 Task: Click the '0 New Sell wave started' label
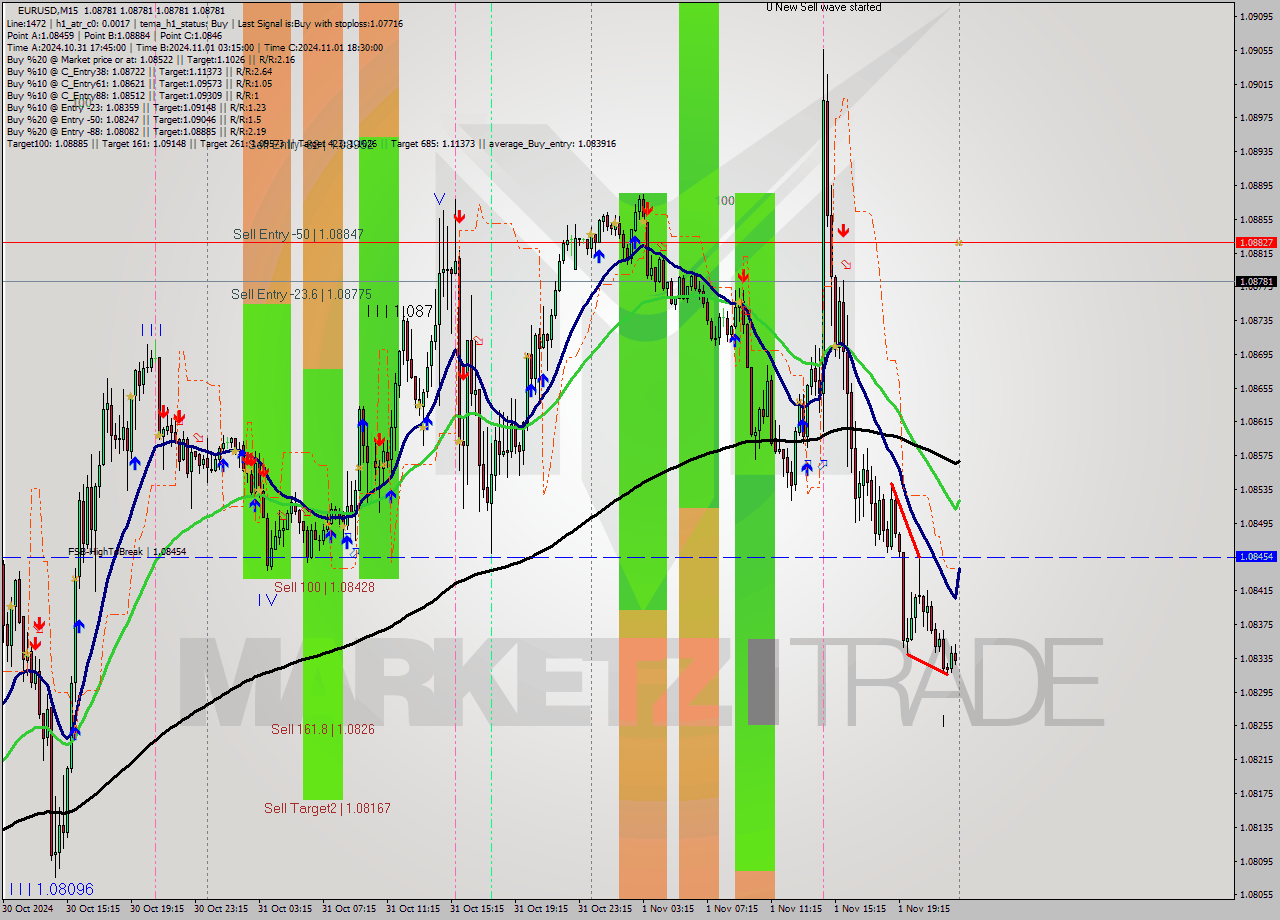824,7
